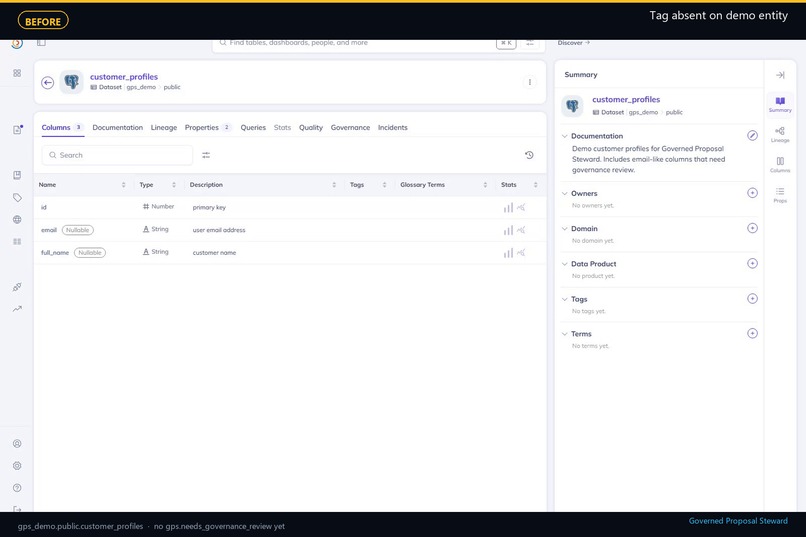Open the tag icon in left sidebar
The width and height of the screenshot is (806, 537).
pos(17,197)
